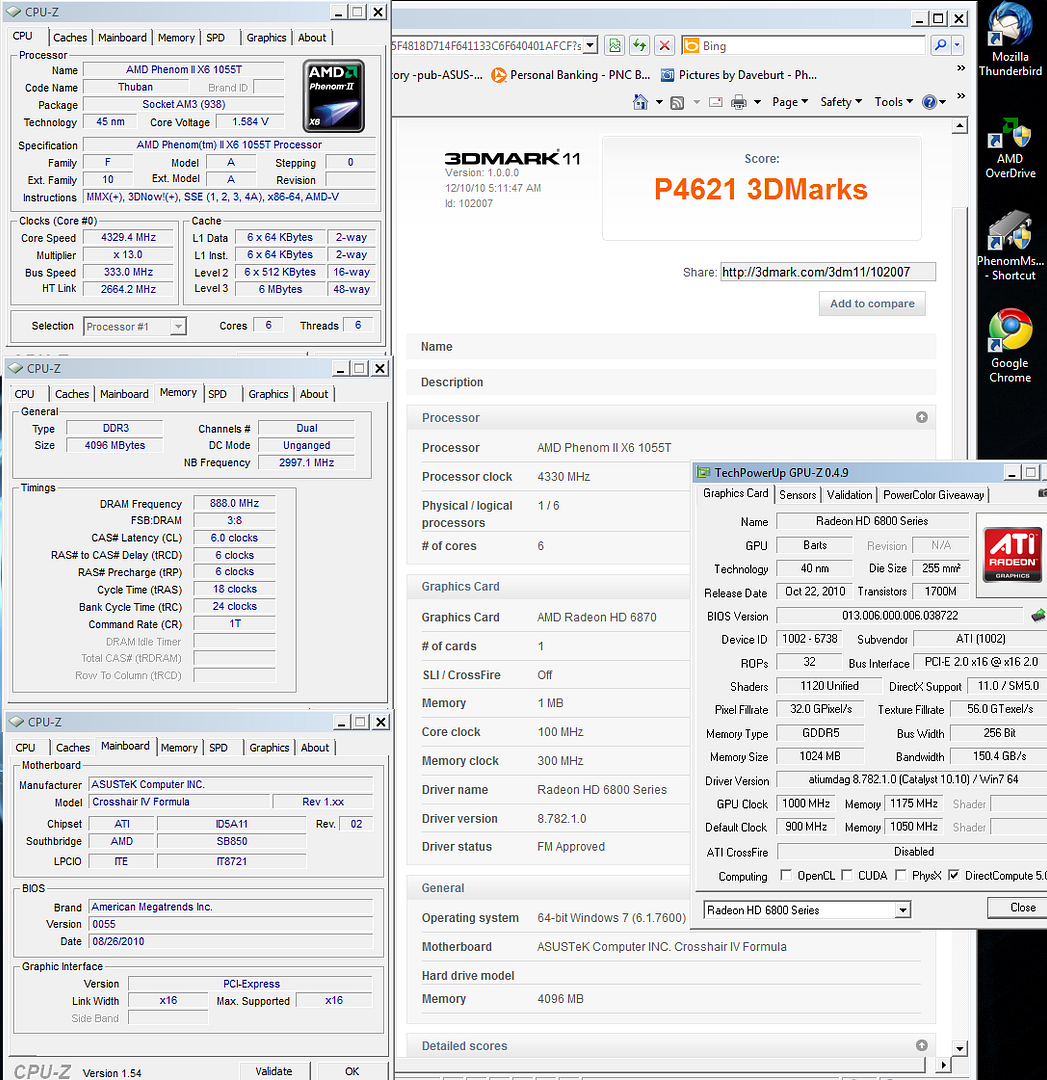
Task: Click the OK button in CPU-Z
Action: pyautogui.click(x=352, y=1071)
